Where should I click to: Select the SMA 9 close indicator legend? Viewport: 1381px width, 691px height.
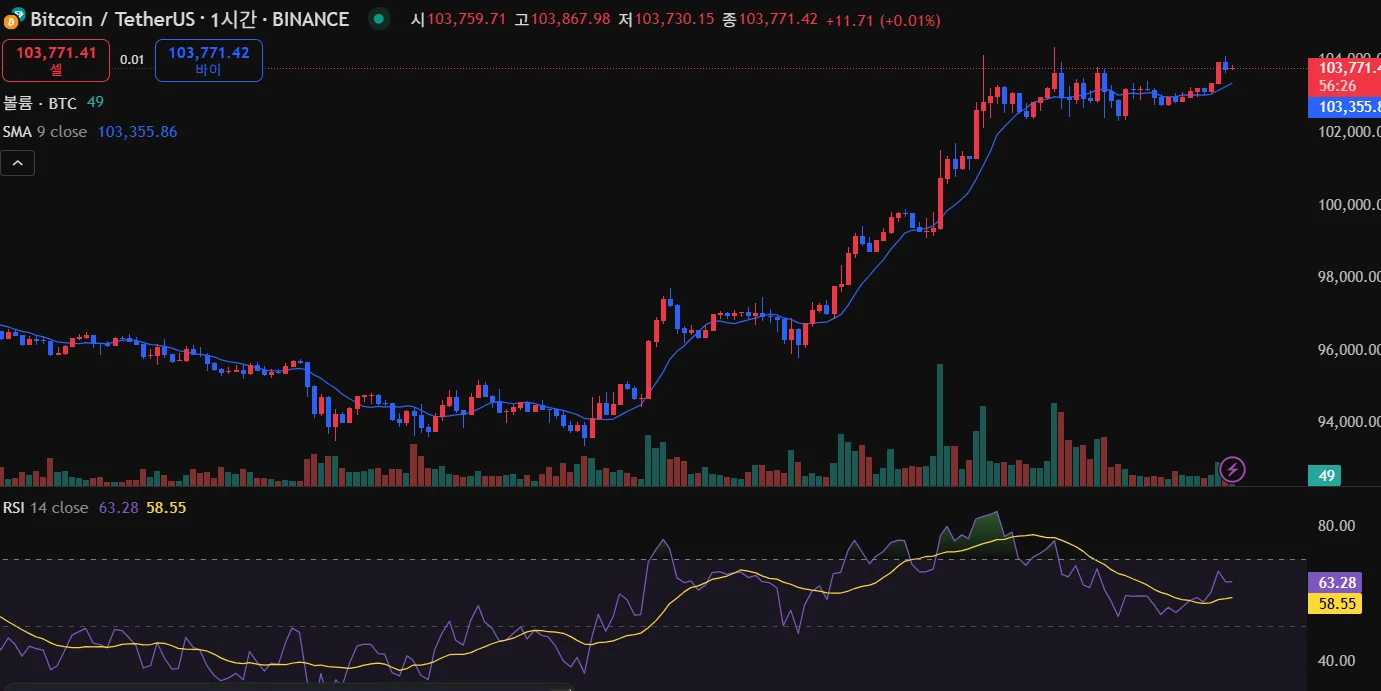coord(45,132)
